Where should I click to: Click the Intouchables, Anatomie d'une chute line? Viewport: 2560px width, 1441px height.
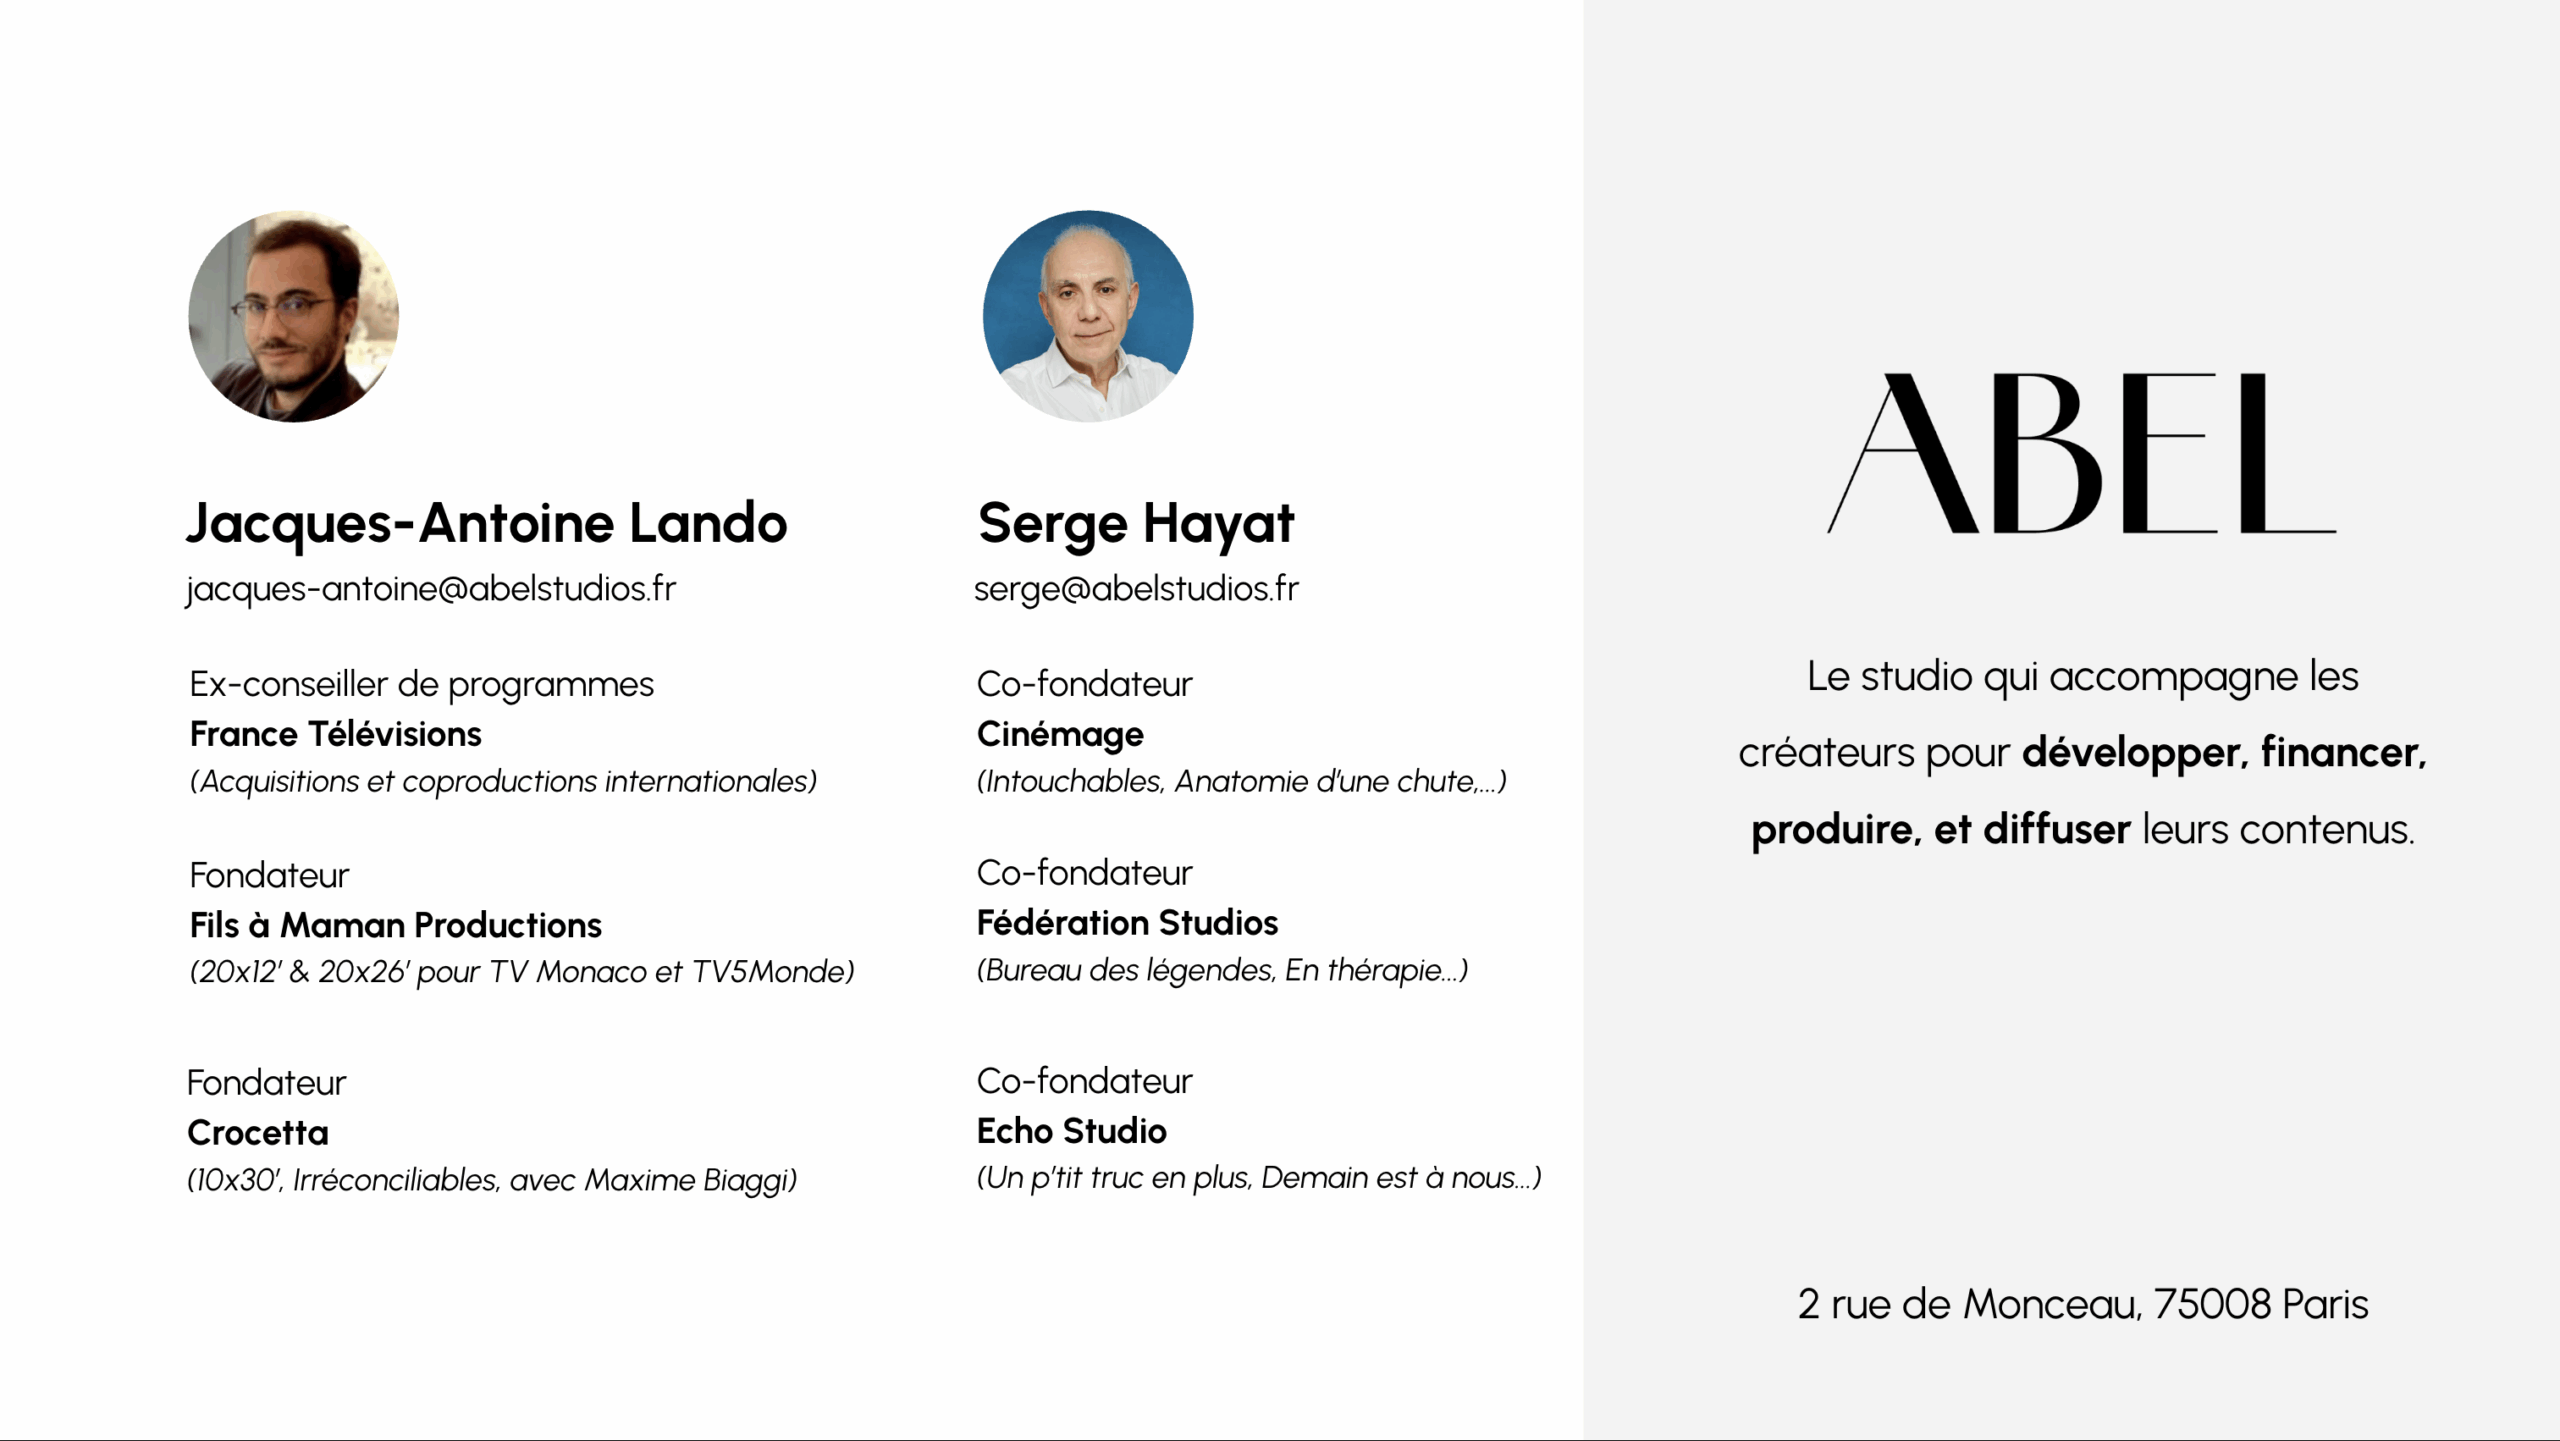(1241, 781)
